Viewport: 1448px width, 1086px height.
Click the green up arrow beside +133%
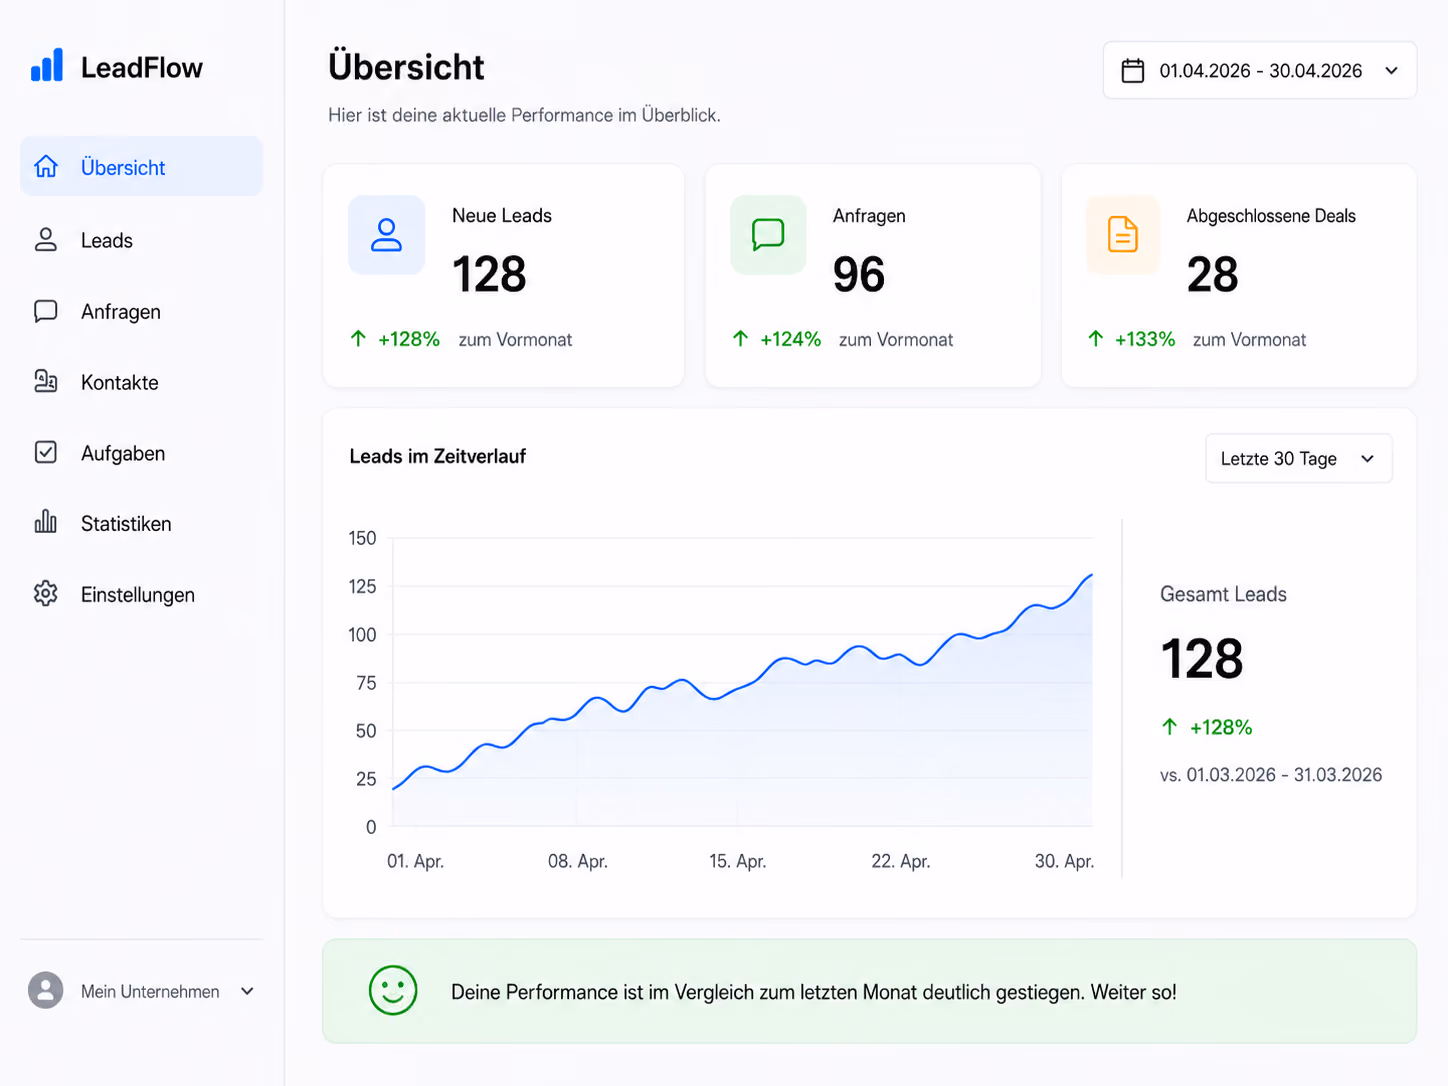[x=1095, y=338]
